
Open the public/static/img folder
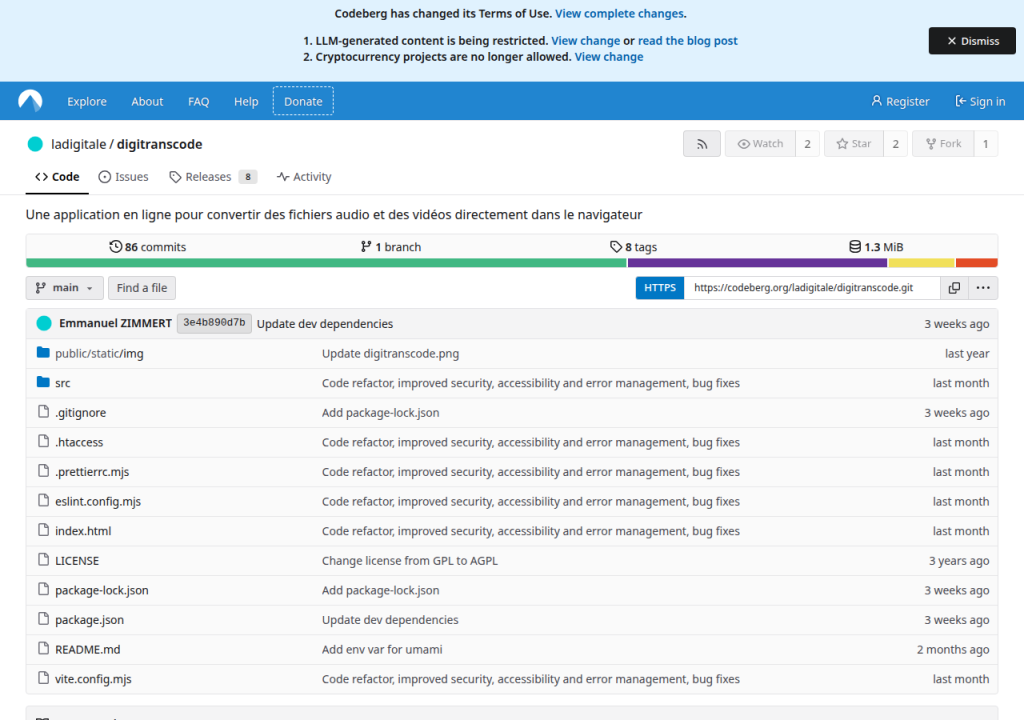[99, 353]
